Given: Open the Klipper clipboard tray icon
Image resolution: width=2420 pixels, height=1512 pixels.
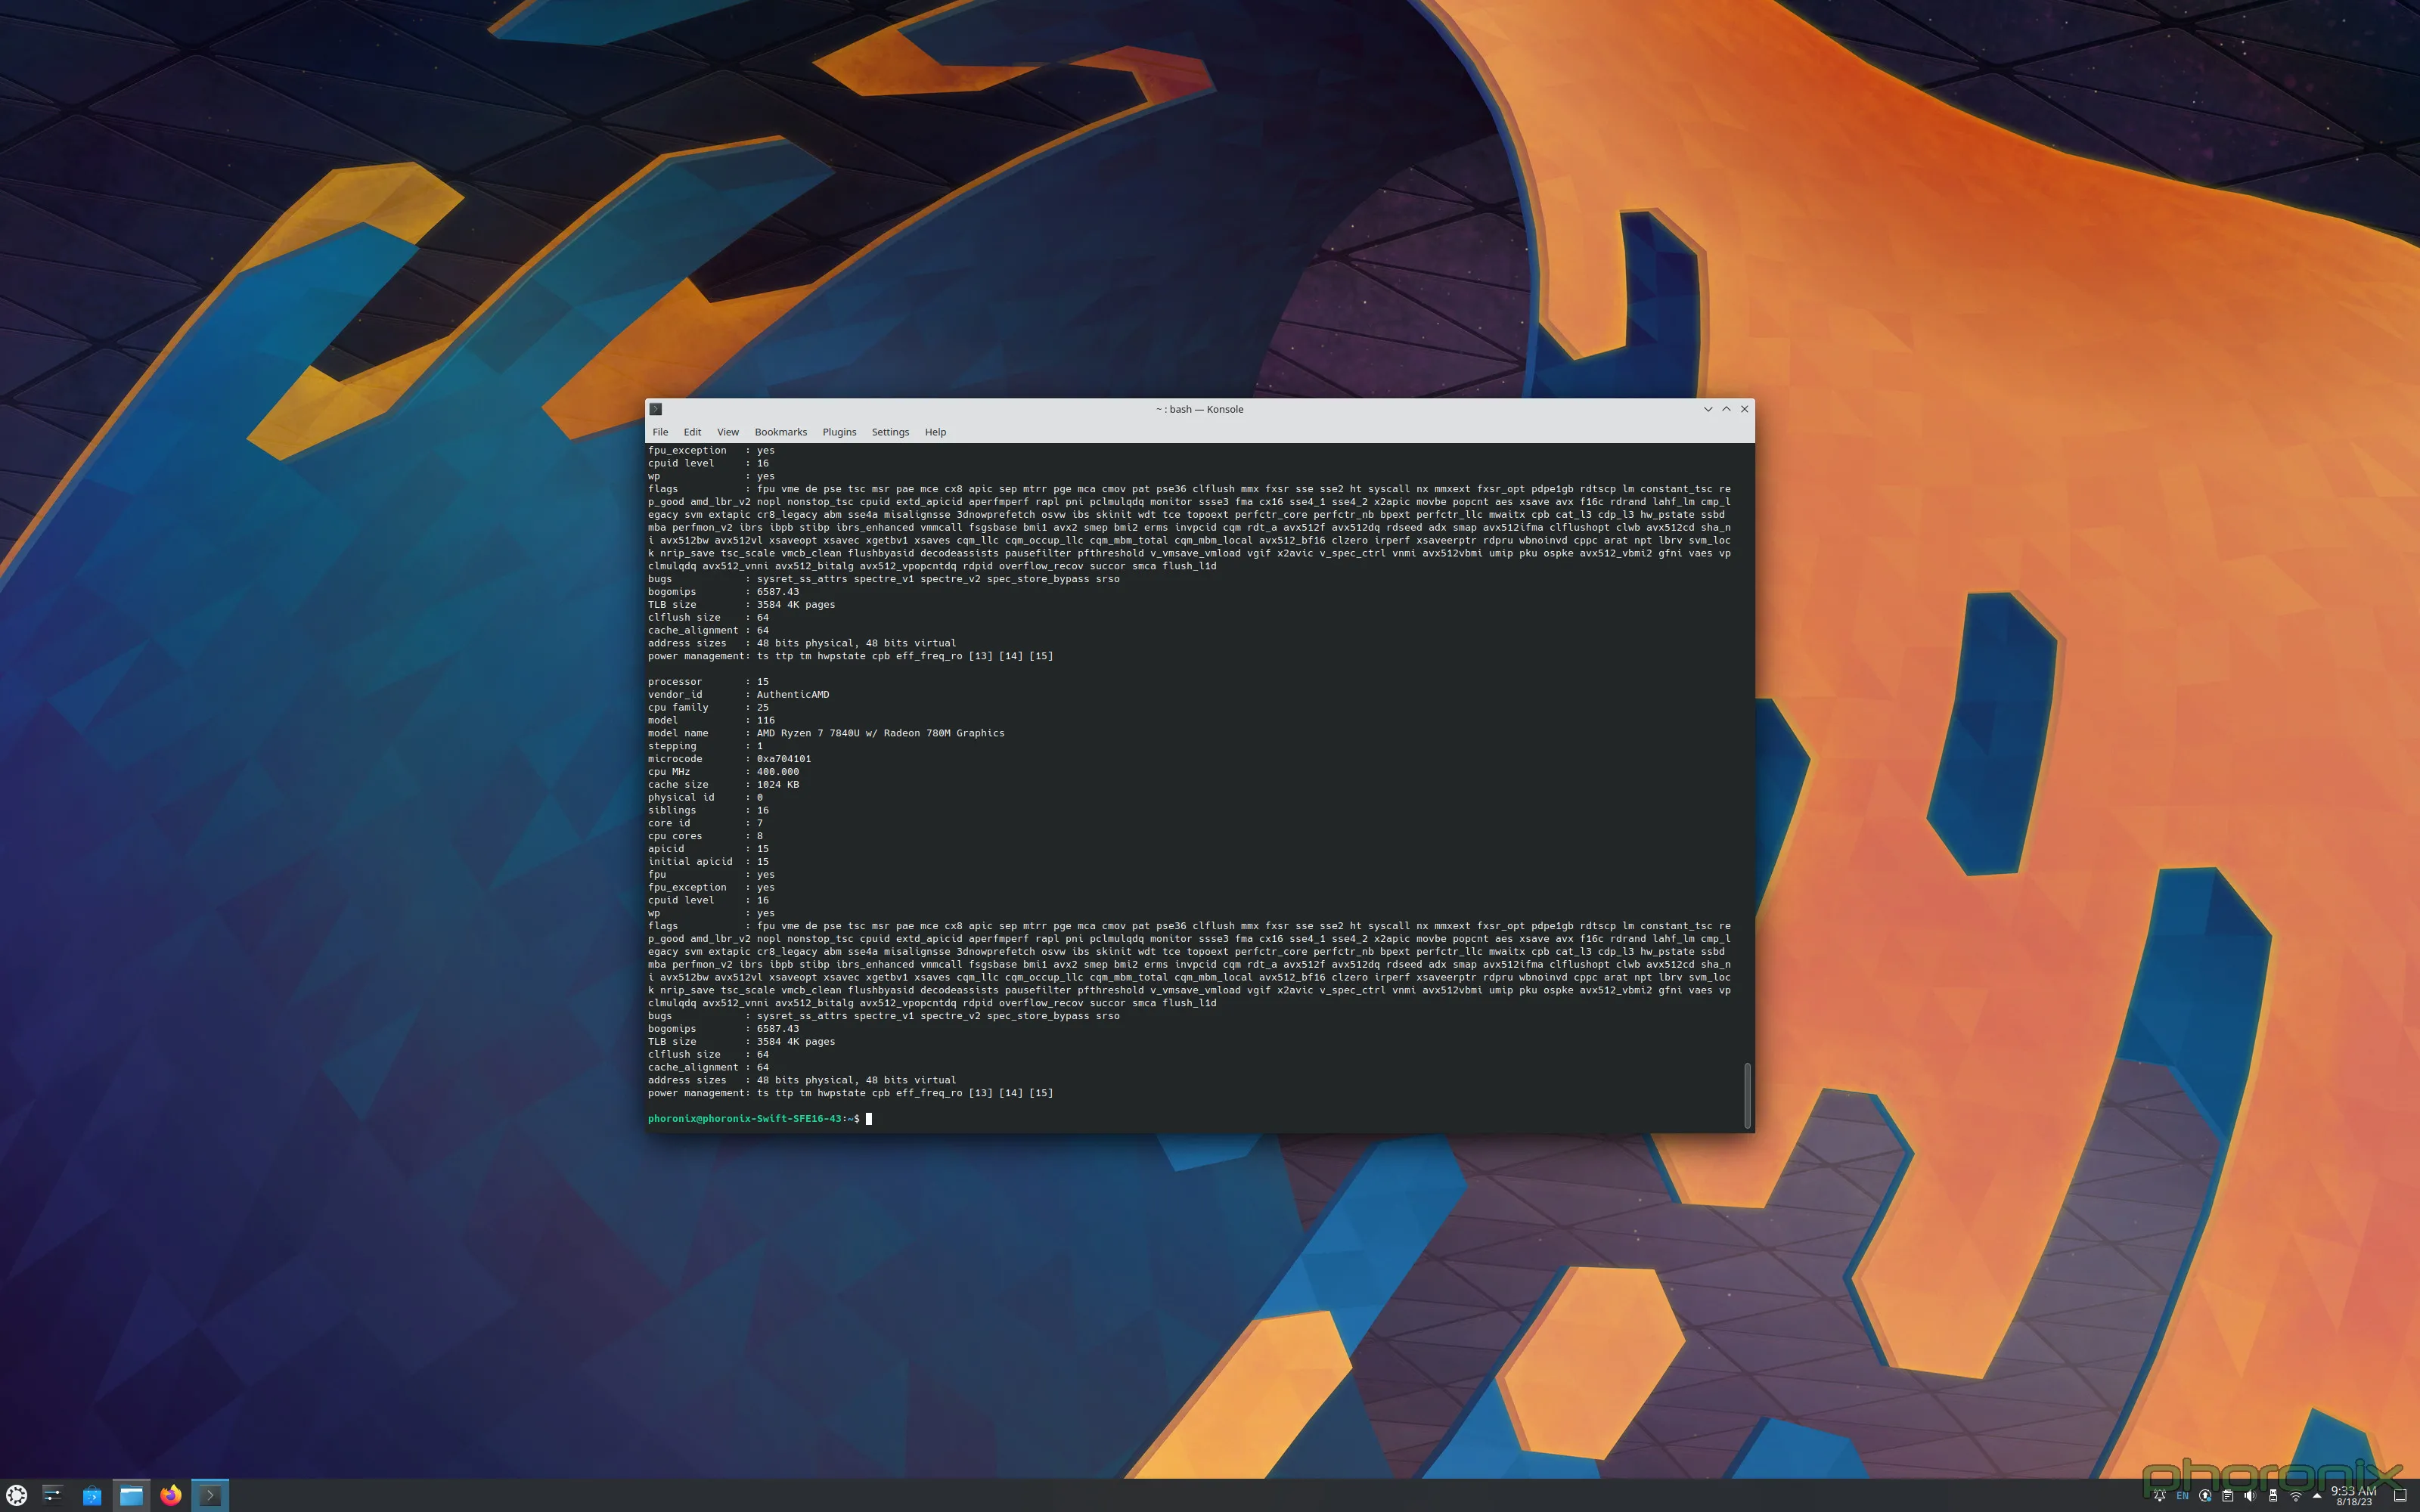Looking at the screenshot, I should [2228, 1496].
